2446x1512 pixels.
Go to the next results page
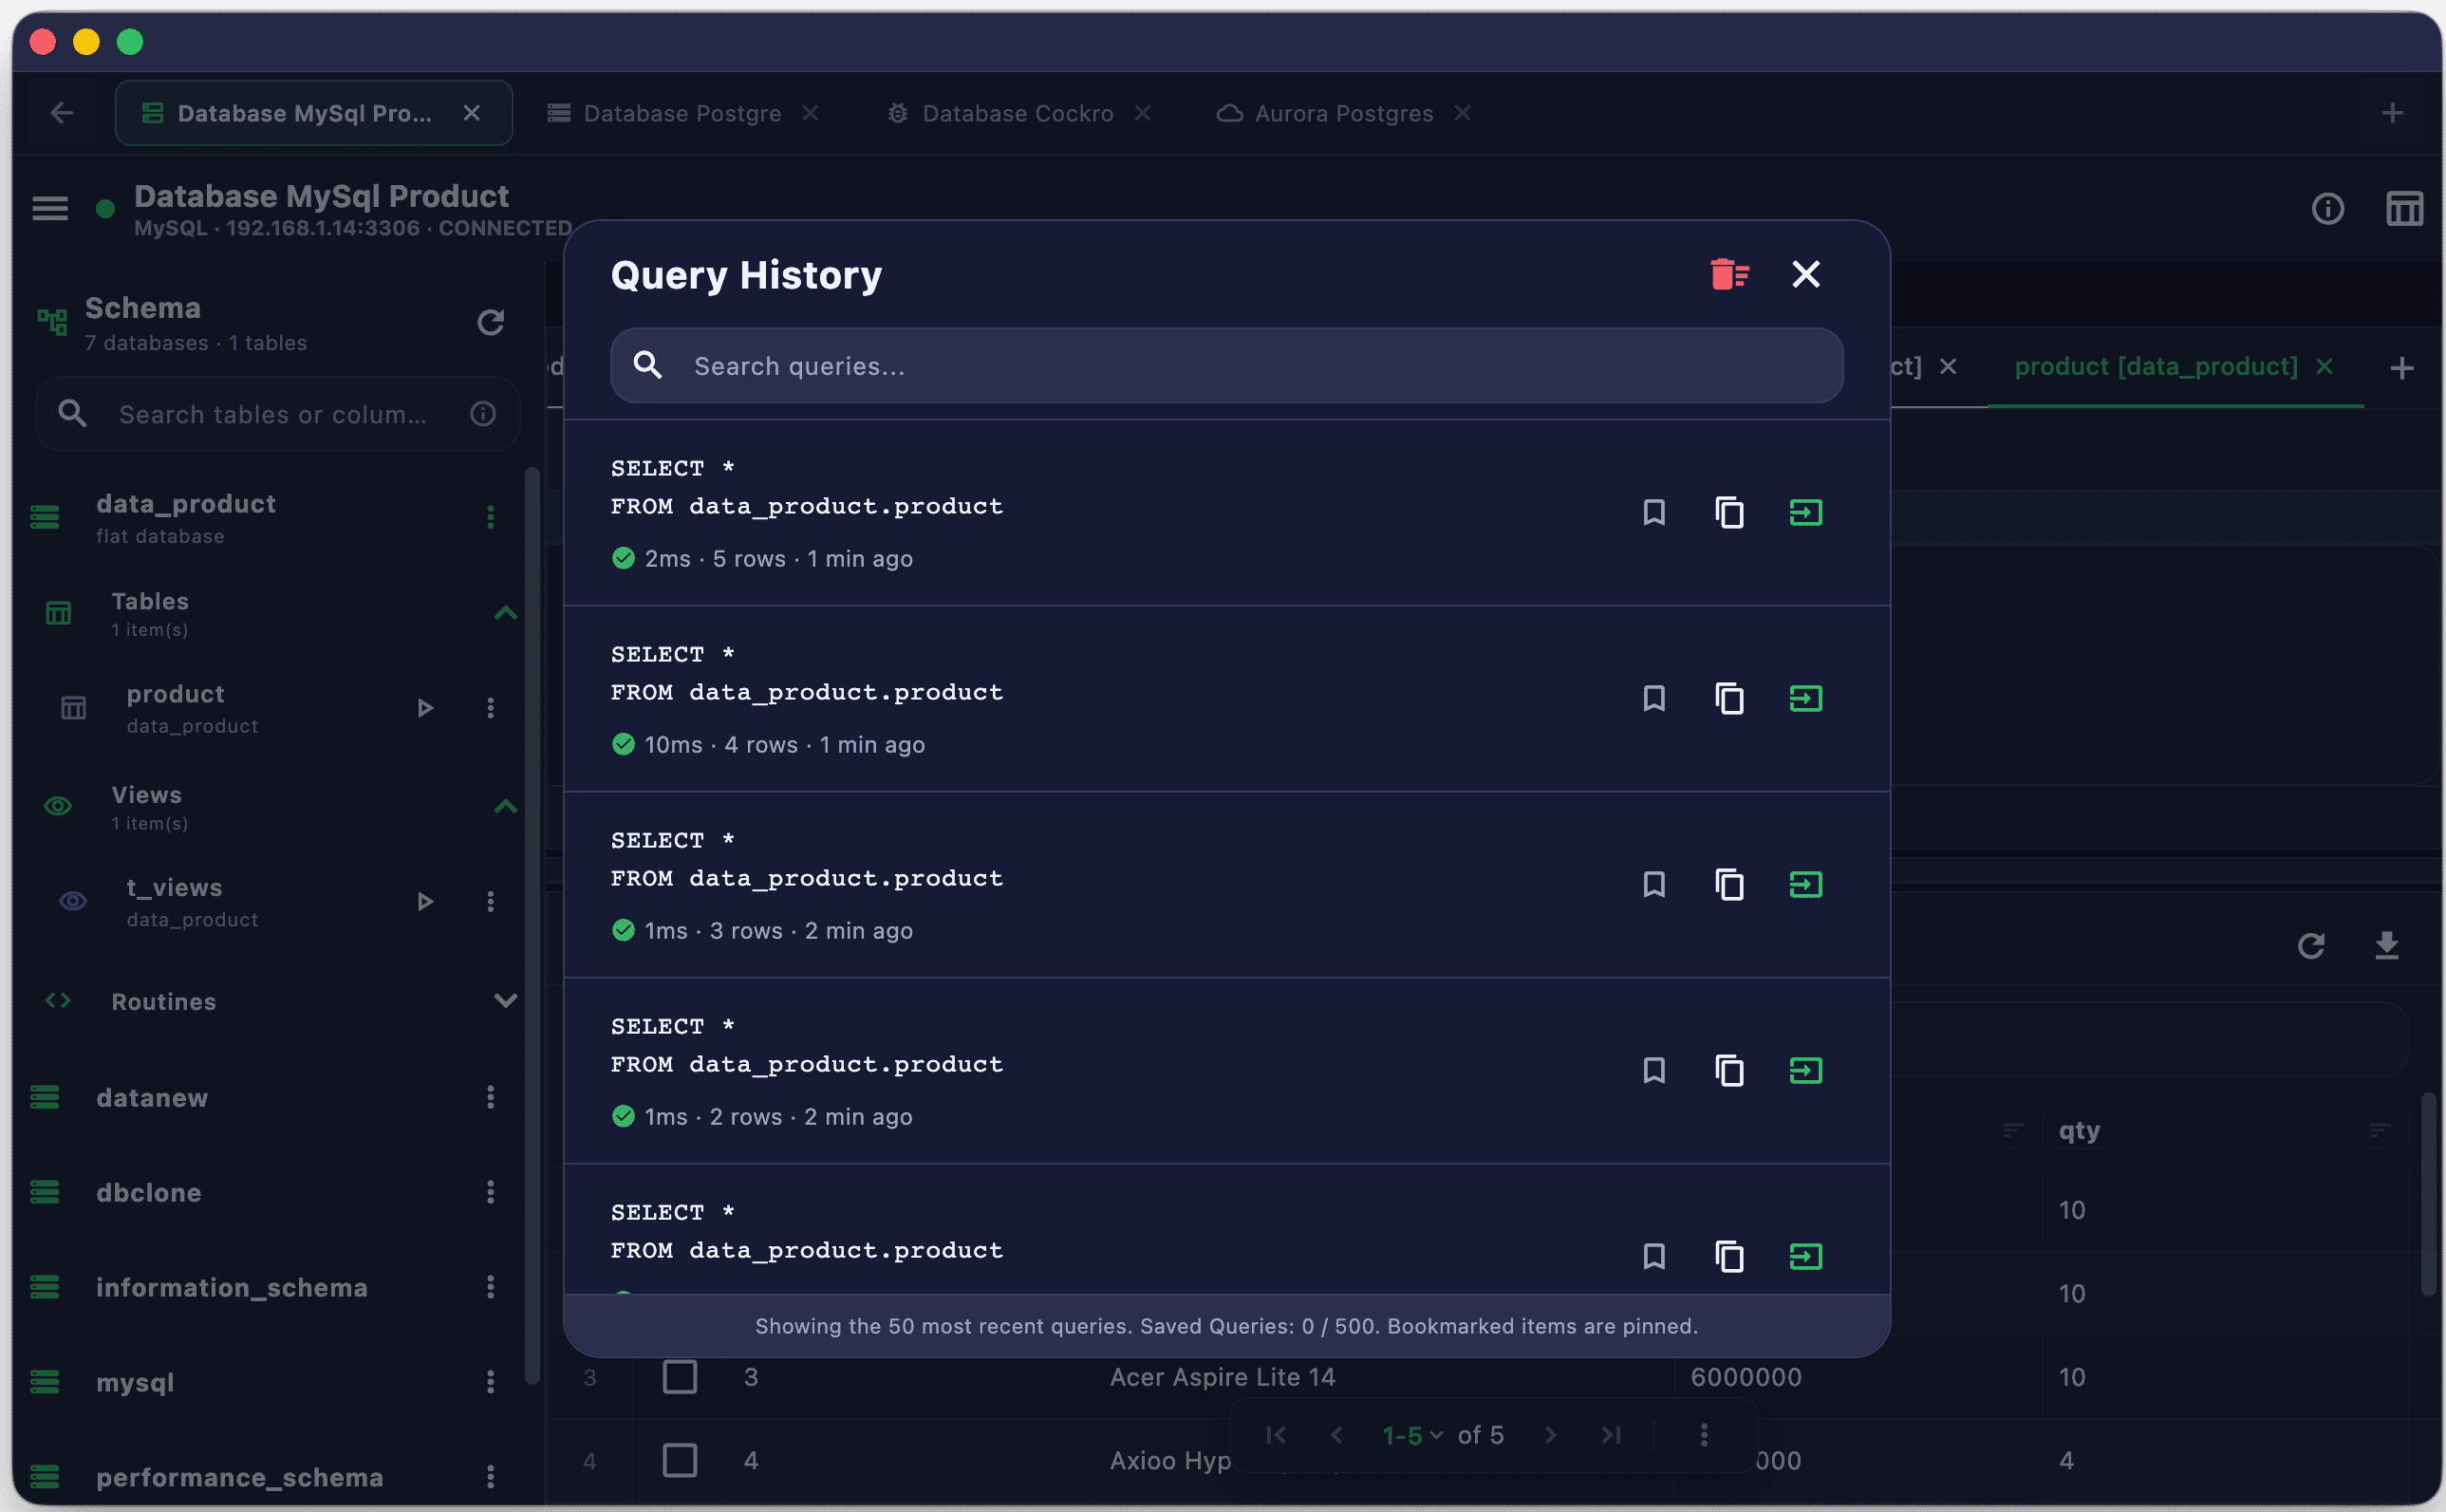pos(1550,1435)
